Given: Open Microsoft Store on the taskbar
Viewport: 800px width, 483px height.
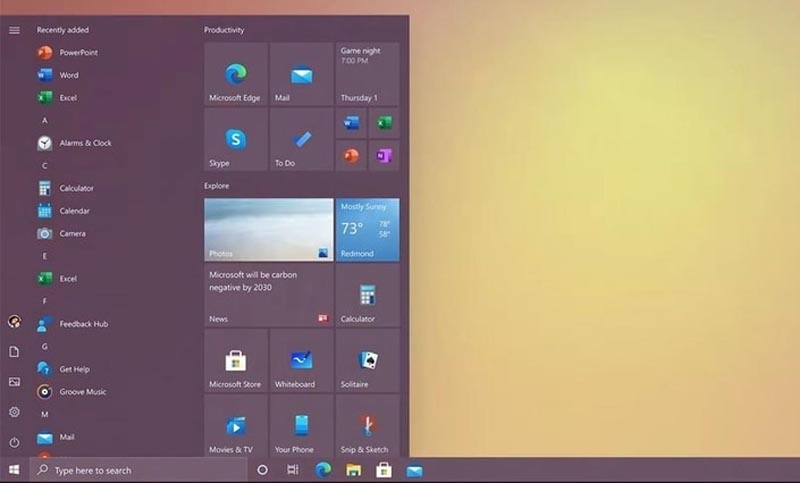Looking at the screenshot, I should tap(384, 470).
